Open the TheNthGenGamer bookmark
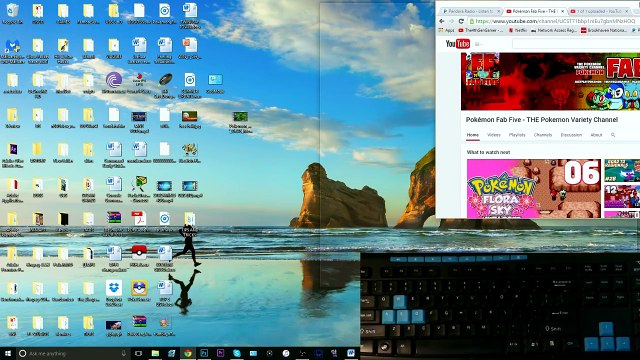This screenshot has width=640, height=360. 481,30
